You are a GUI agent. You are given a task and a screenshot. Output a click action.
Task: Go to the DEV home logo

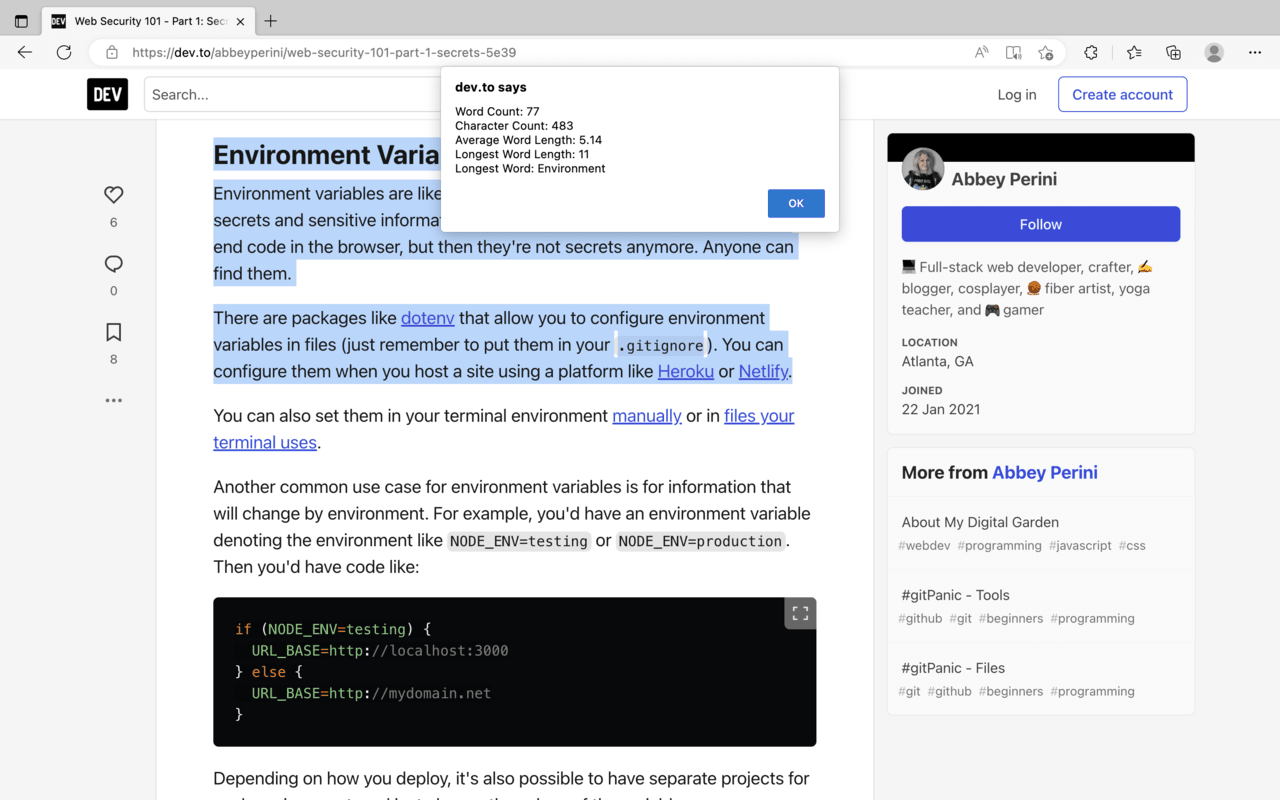pyautogui.click(x=107, y=94)
